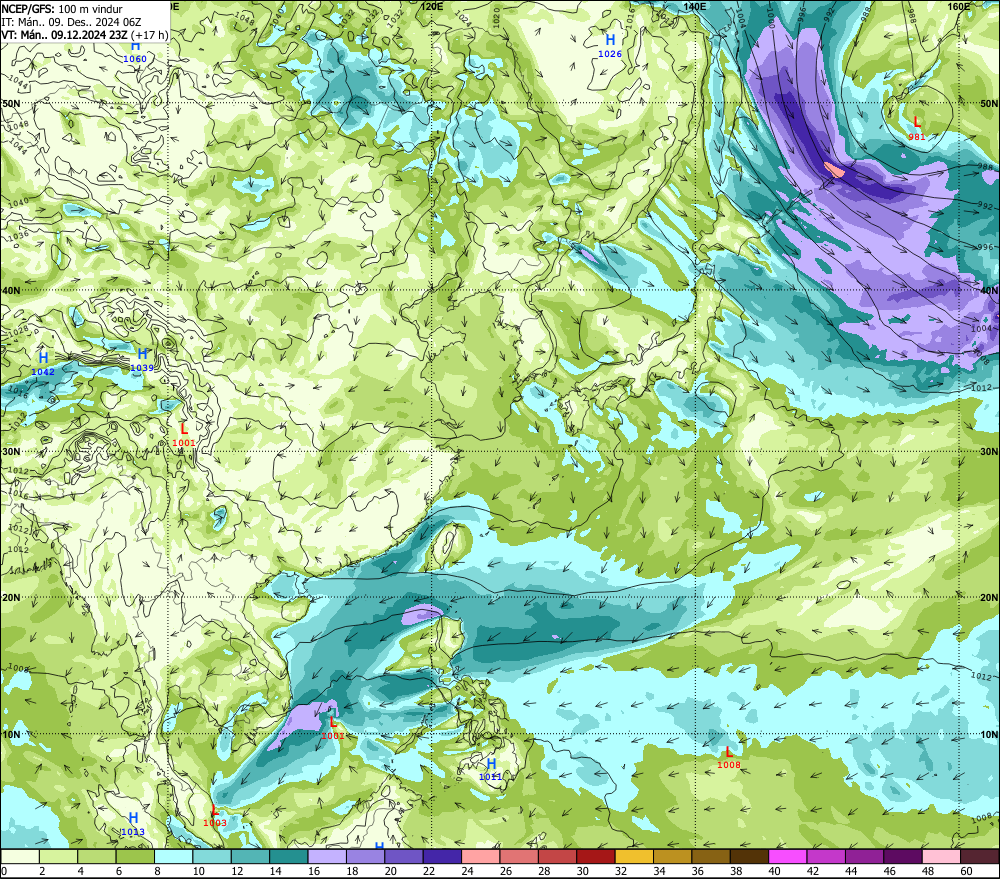Click the 140E longitude label
The height and width of the screenshot is (879, 1000).
point(694,6)
